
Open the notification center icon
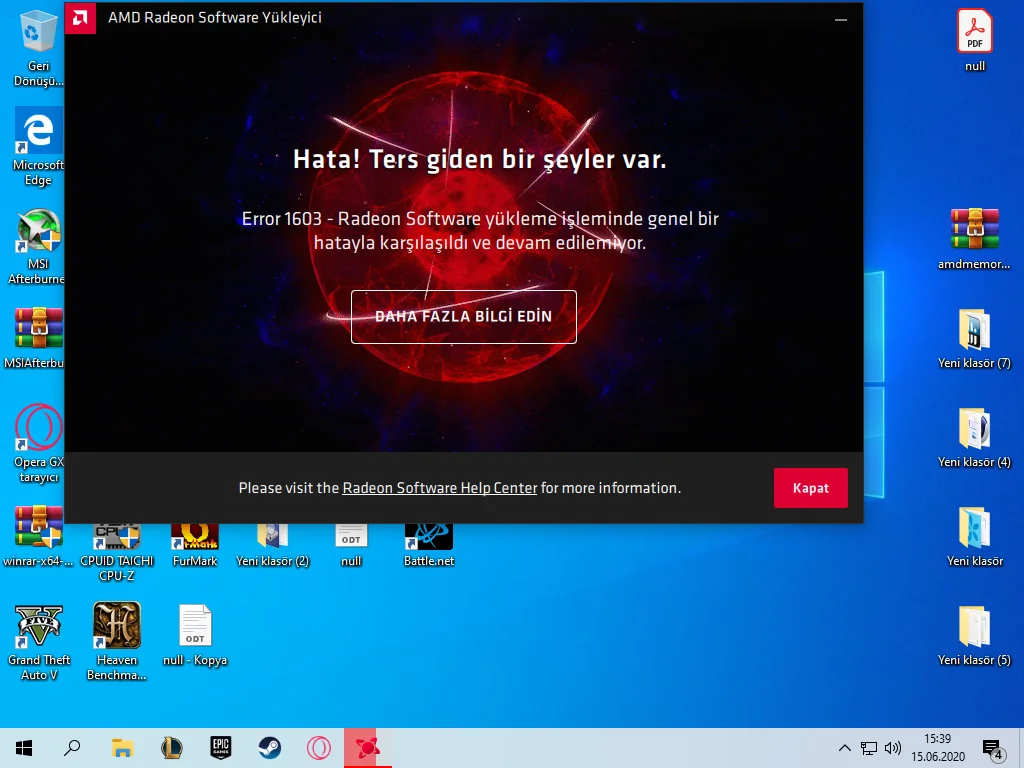coord(993,749)
